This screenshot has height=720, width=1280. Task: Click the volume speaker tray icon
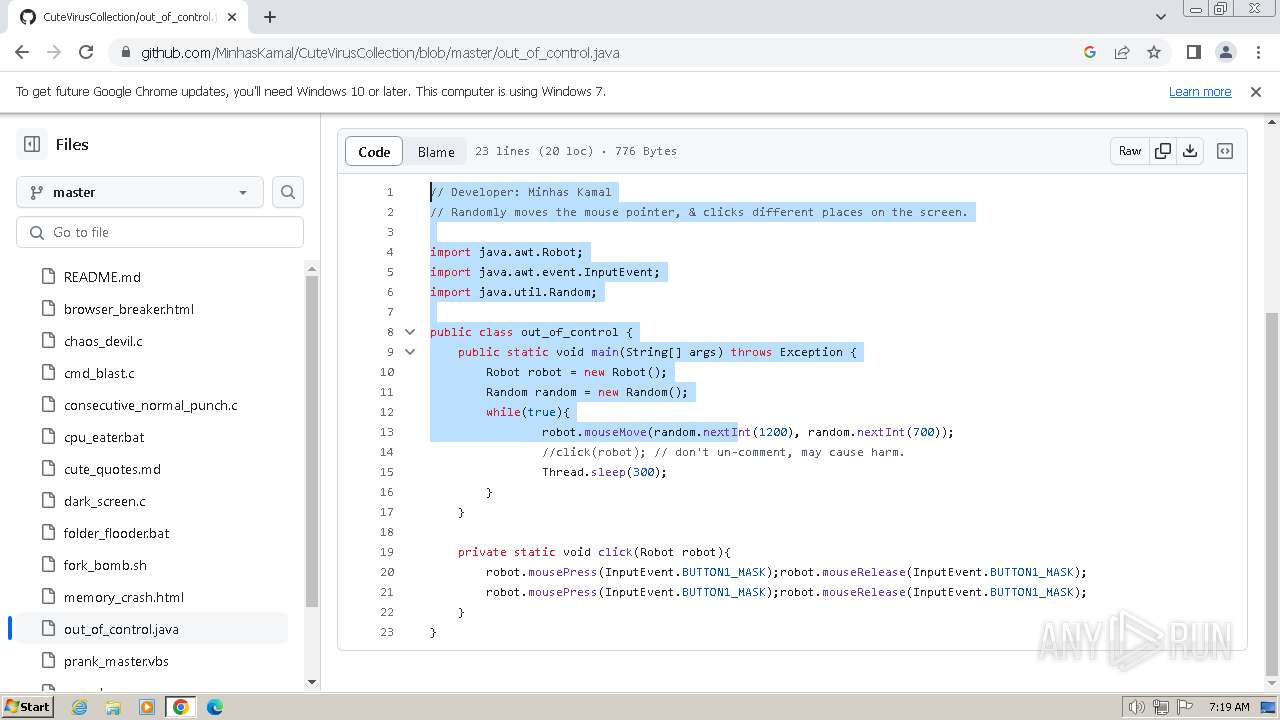[x=1136, y=707]
